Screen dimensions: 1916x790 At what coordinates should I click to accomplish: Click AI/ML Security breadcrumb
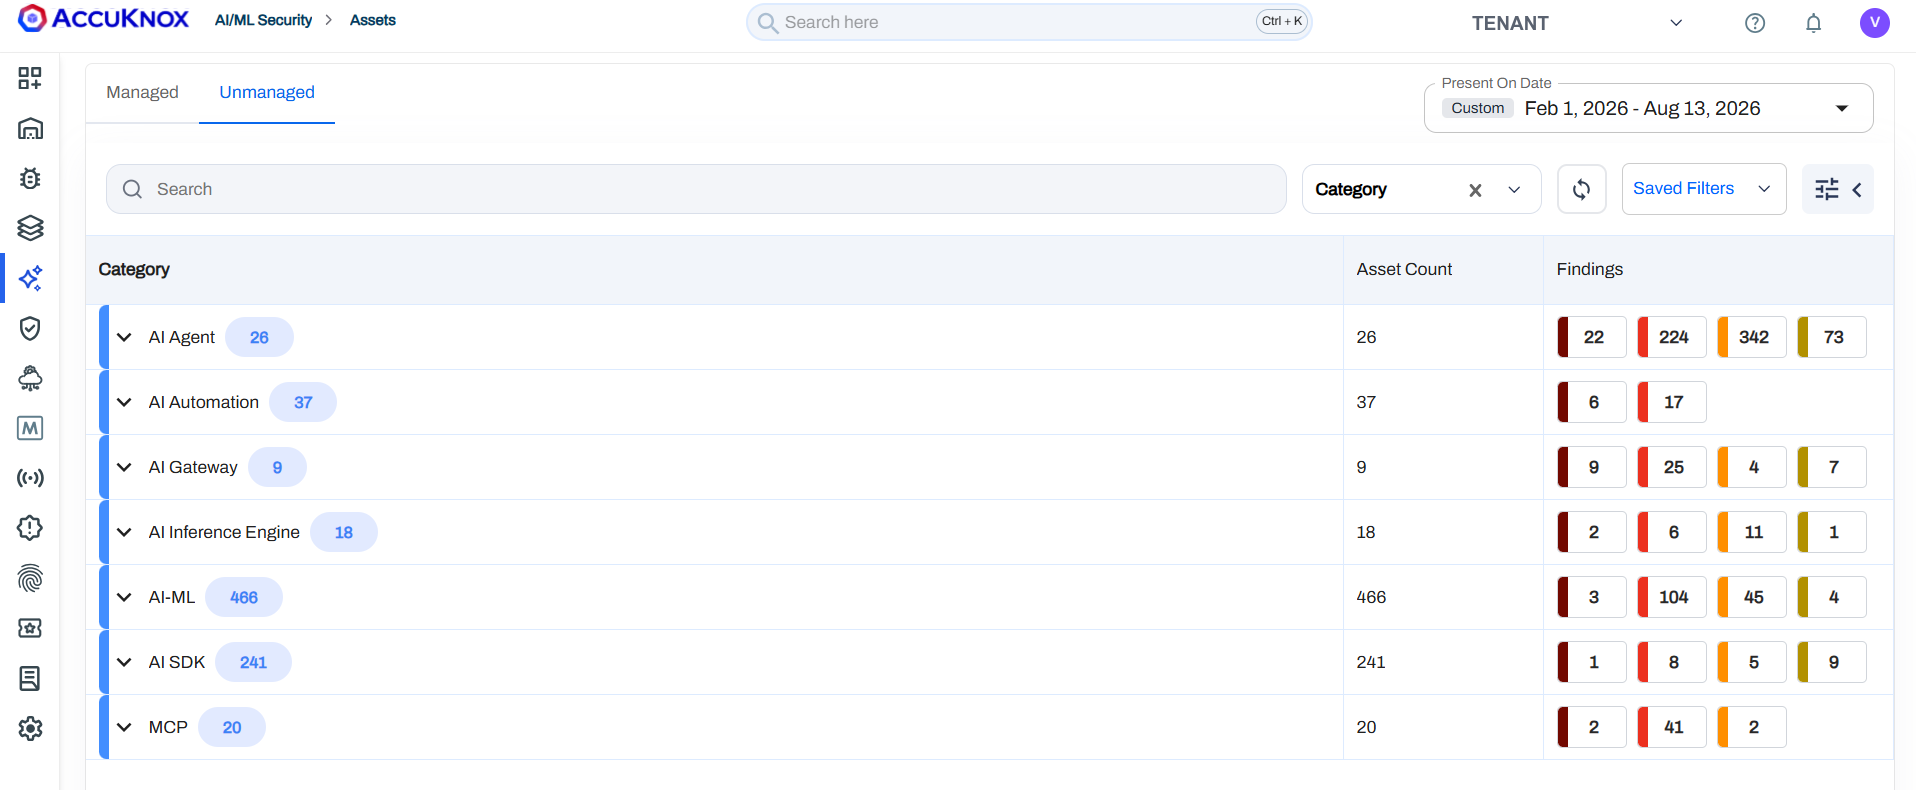coord(263,20)
